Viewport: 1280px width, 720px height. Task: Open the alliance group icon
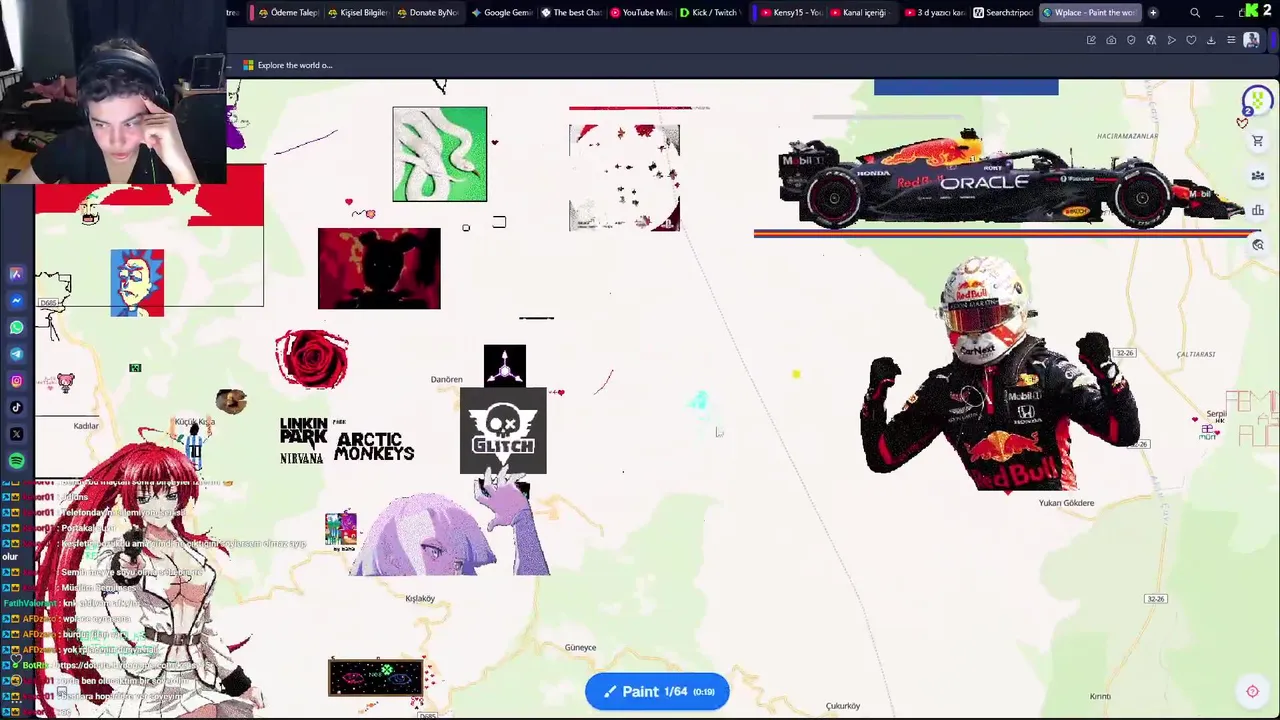click(x=1258, y=176)
